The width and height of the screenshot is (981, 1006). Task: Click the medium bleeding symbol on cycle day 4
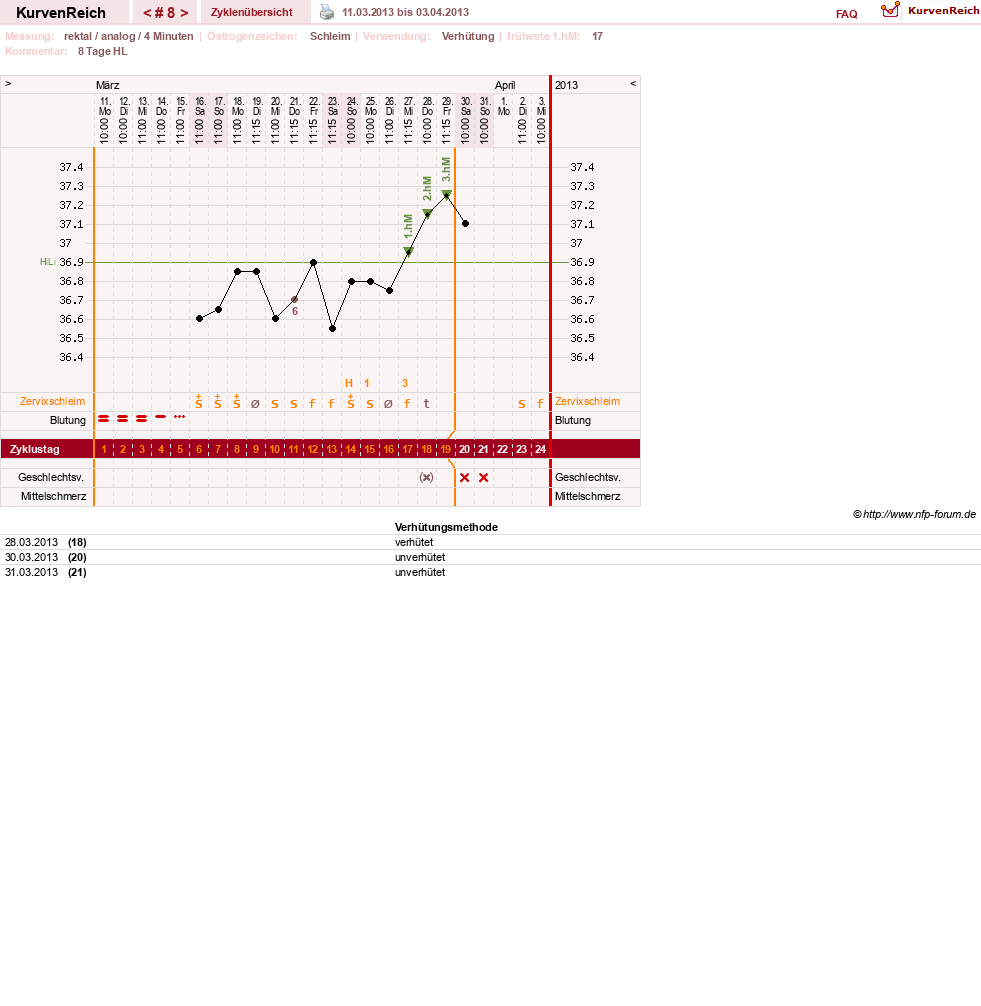point(160,417)
